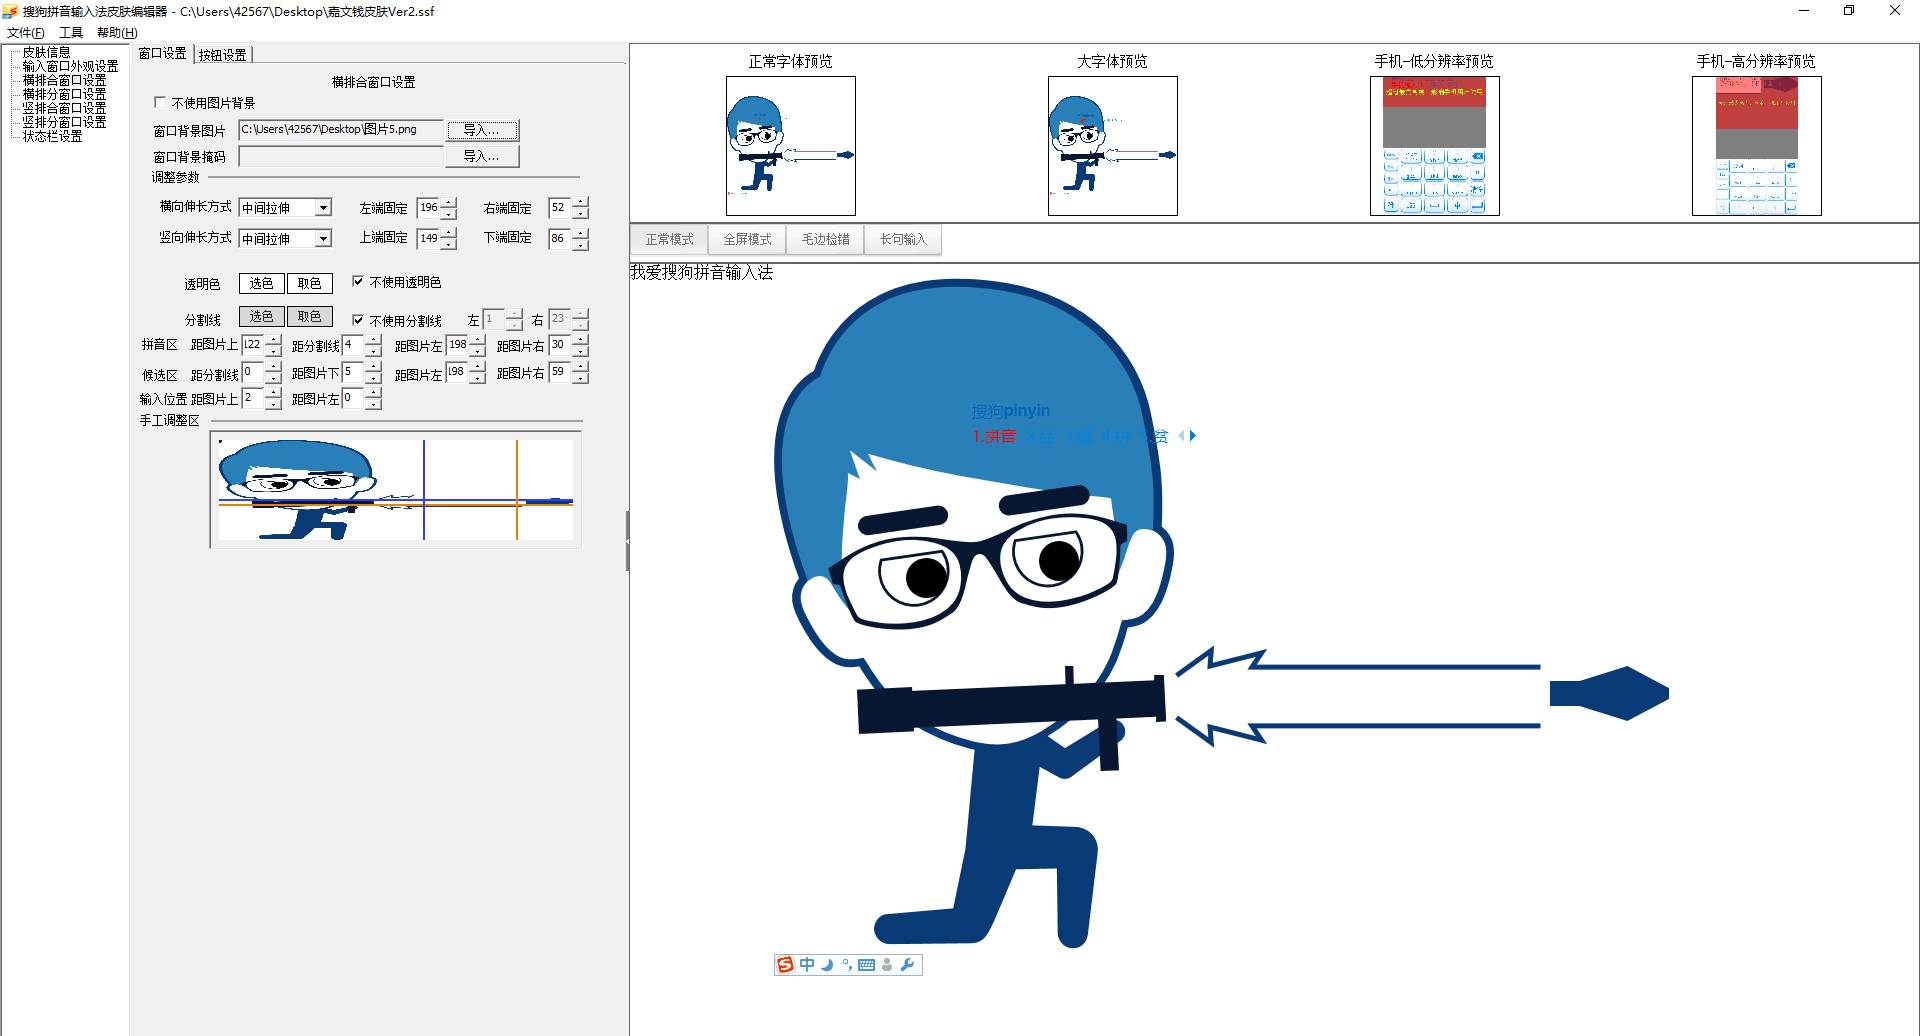Open the 横向伸长方式 dropdown
The width and height of the screenshot is (1920, 1036).
[323, 208]
